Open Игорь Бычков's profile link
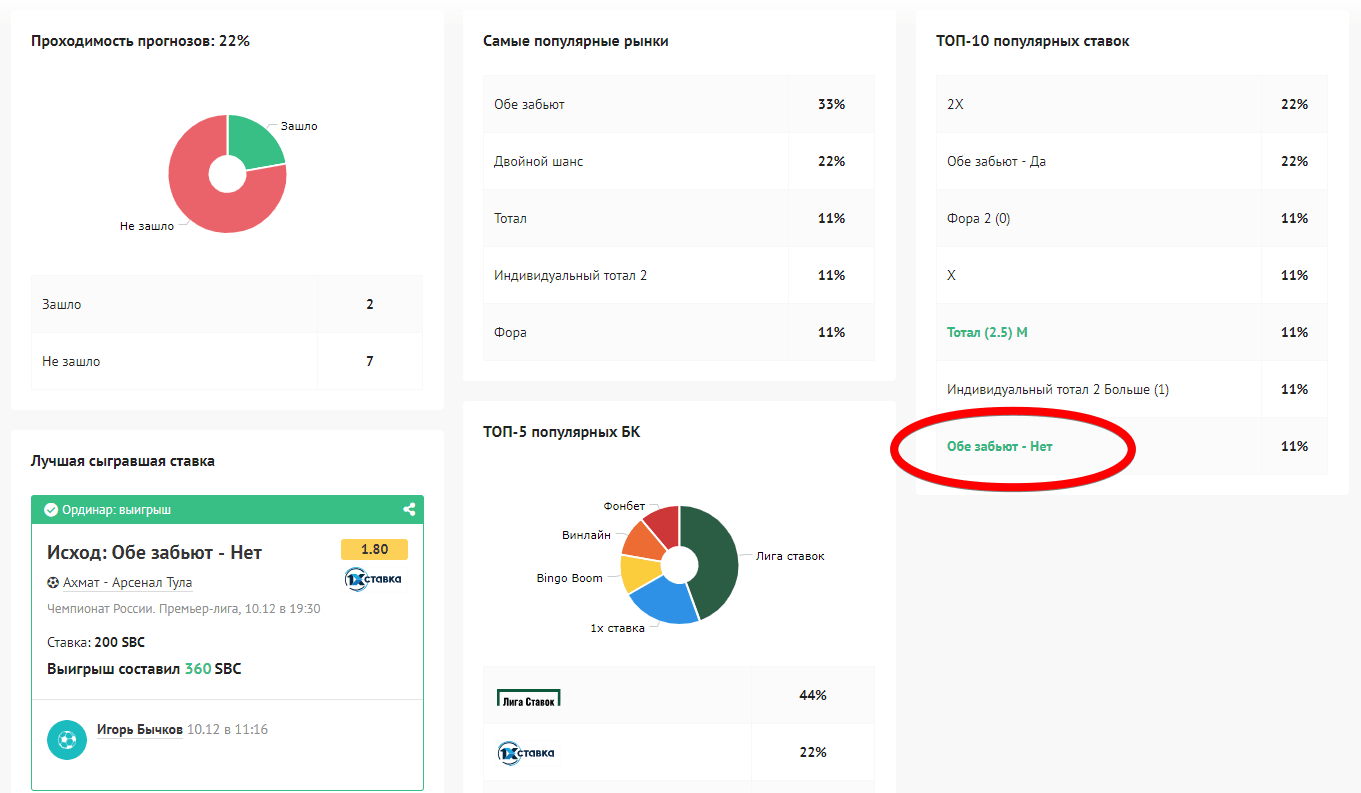Screen dimensions: 1361x793 pos(139,730)
